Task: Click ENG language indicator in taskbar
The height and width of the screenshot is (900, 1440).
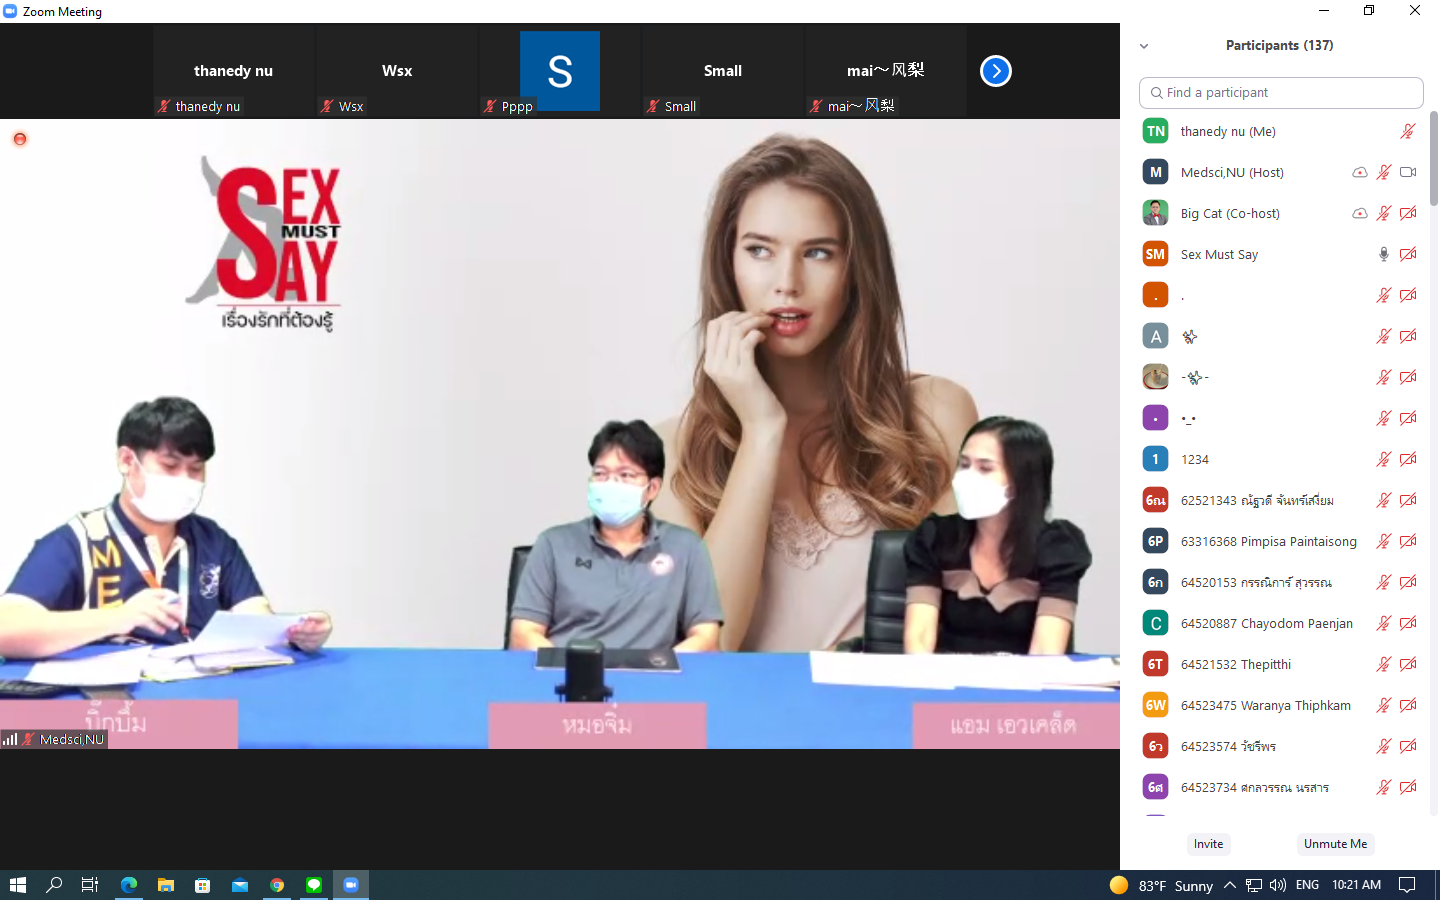Action: [1307, 885]
